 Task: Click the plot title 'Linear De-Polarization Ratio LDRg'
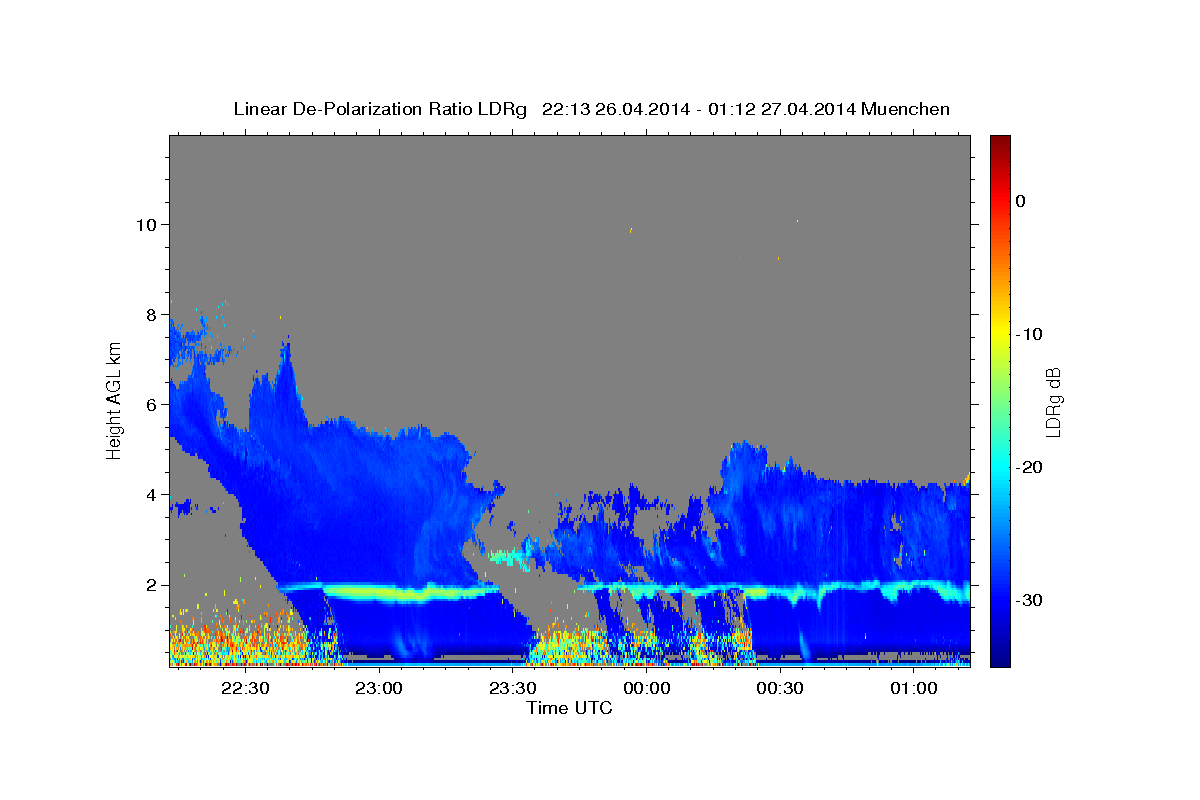click(379, 109)
